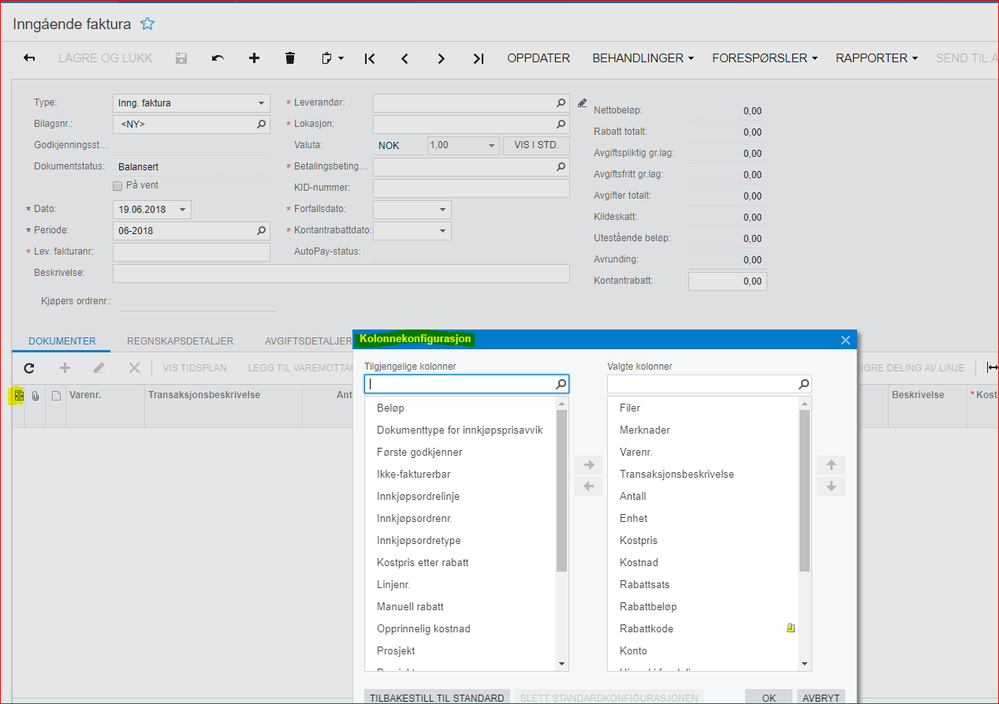Add a new record with the plus icon

(254, 58)
